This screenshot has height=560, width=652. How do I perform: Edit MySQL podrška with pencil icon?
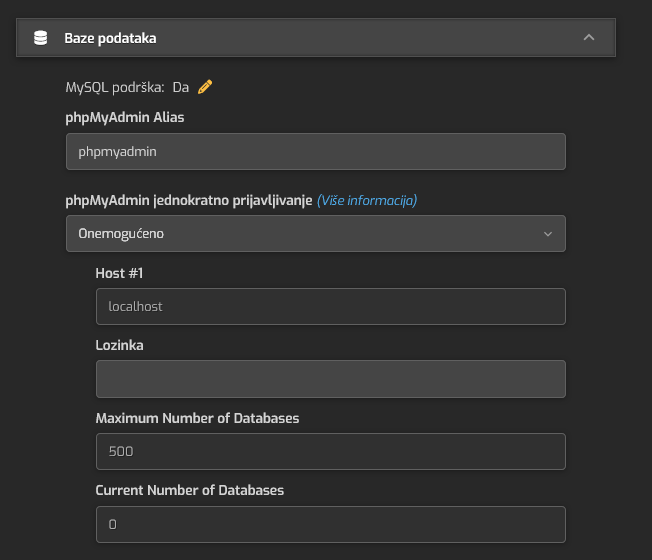tap(205, 87)
